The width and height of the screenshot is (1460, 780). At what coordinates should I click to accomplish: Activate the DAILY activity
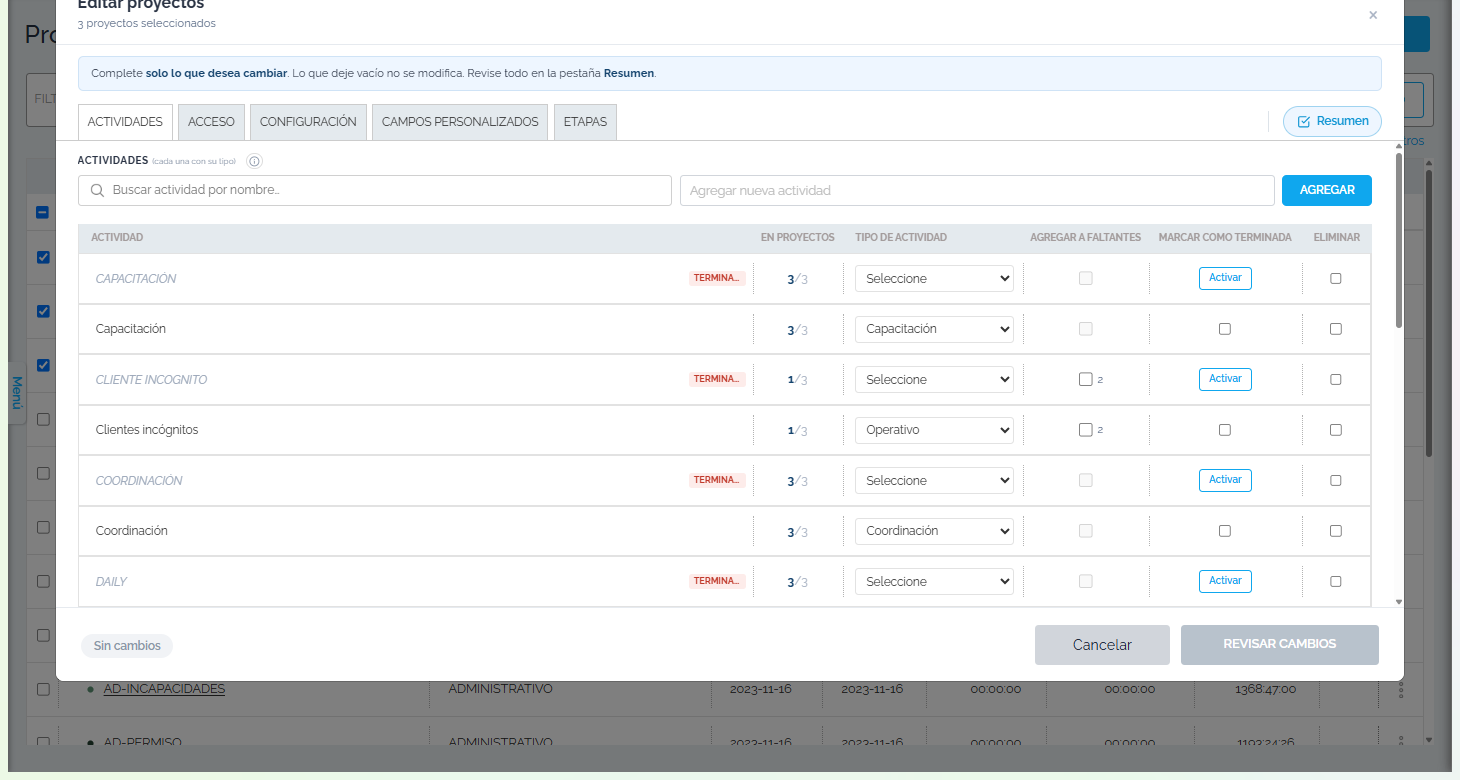[x=1225, y=581]
